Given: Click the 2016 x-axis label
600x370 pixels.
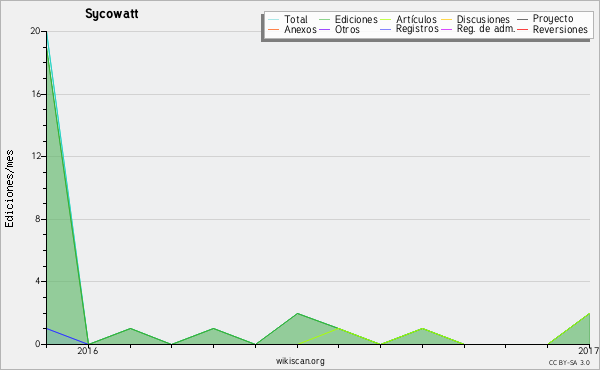Looking at the screenshot, I should (88, 350).
